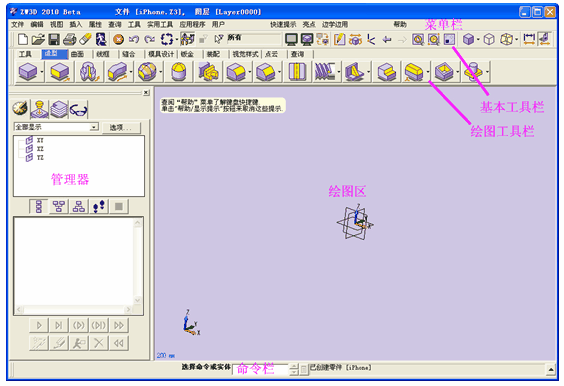564x386 pixels.
Task: Open manager layers stack tab icon
Action: (x=59, y=109)
